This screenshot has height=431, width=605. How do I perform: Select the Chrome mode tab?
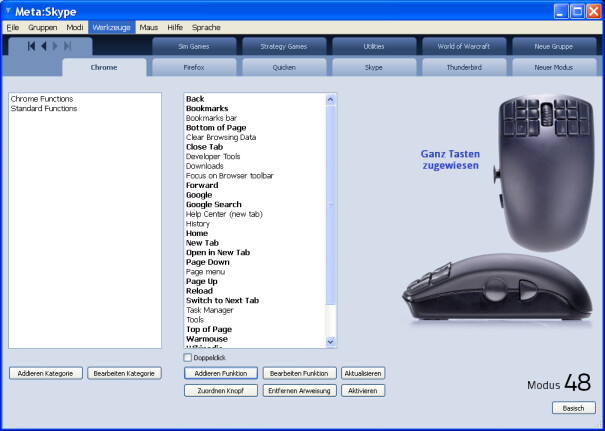(x=104, y=67)
